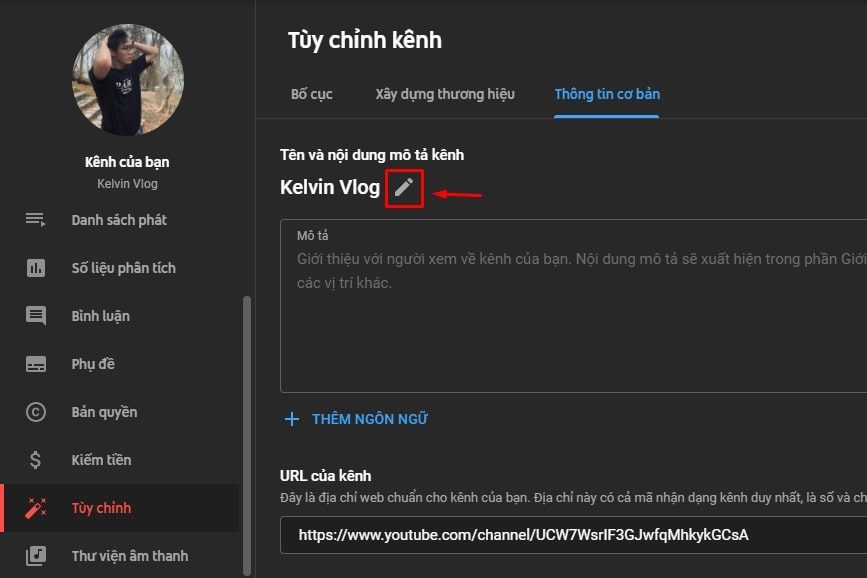
Task: Open Tùy chỉnh from the sidebar menu
Action: 102,508
